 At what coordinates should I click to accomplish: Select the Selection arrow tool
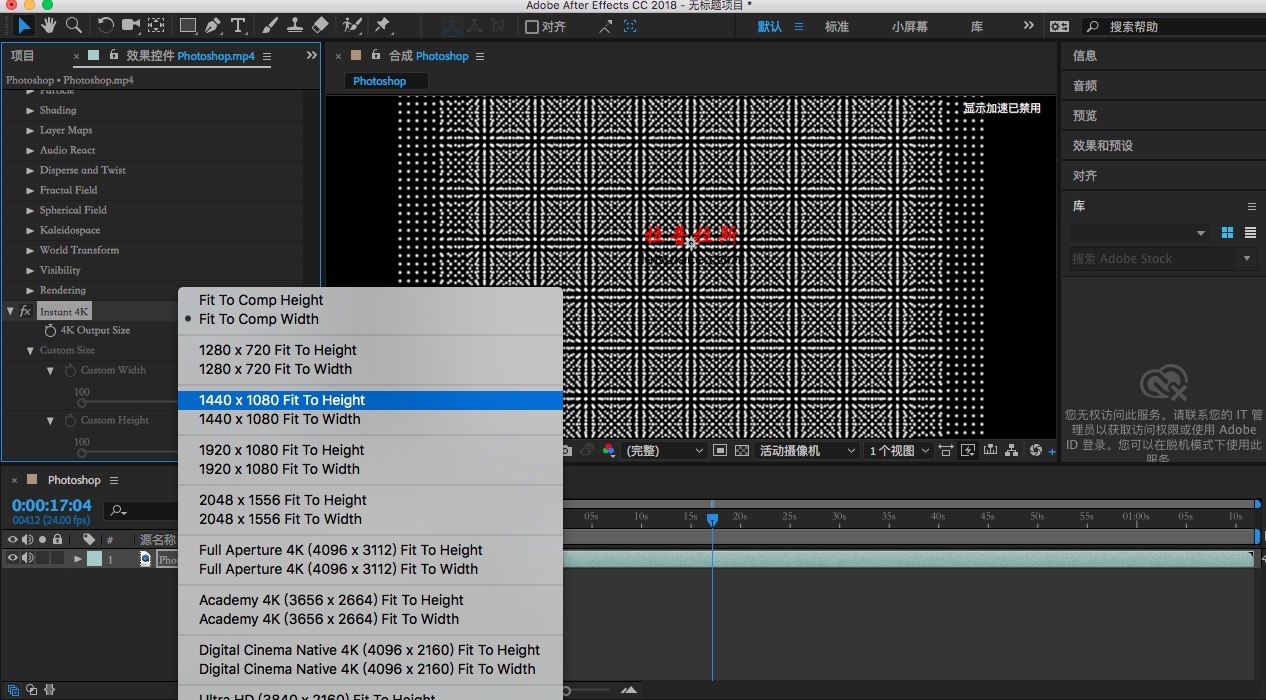24,25
